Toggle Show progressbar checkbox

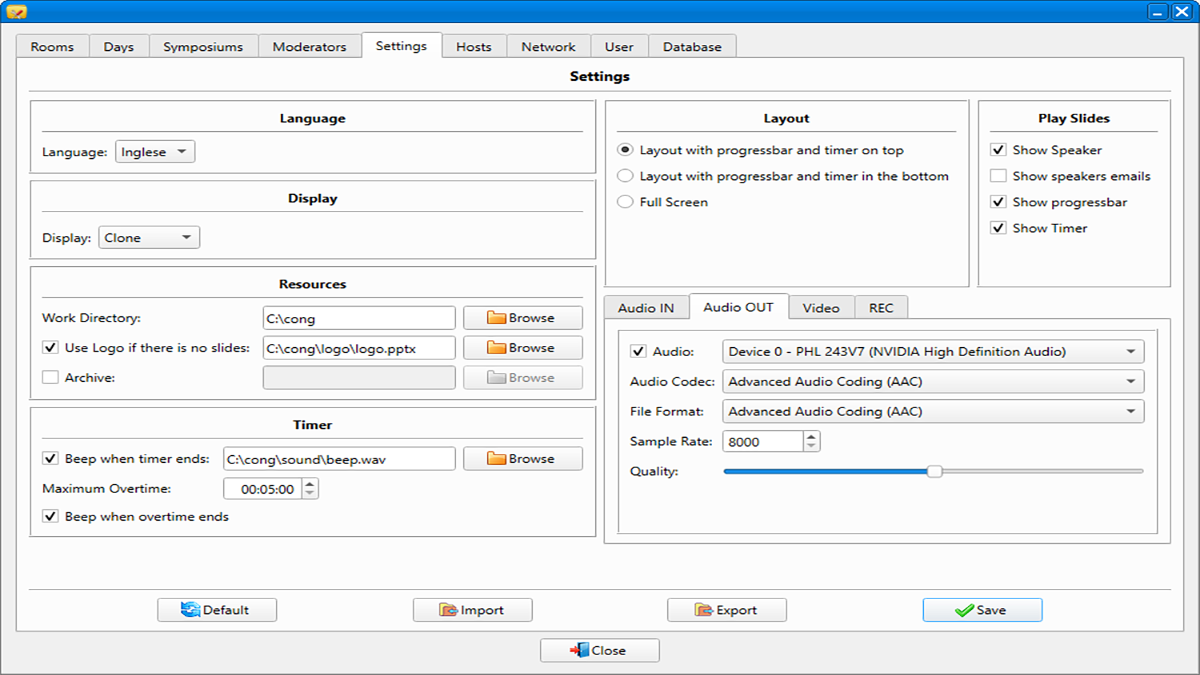[x=998, y=202]
